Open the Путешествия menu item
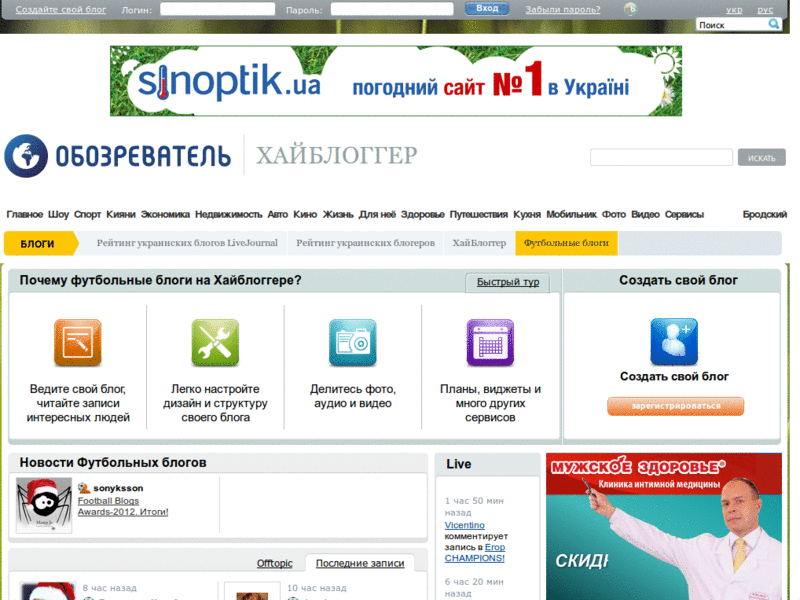 [x=479, y=214]
